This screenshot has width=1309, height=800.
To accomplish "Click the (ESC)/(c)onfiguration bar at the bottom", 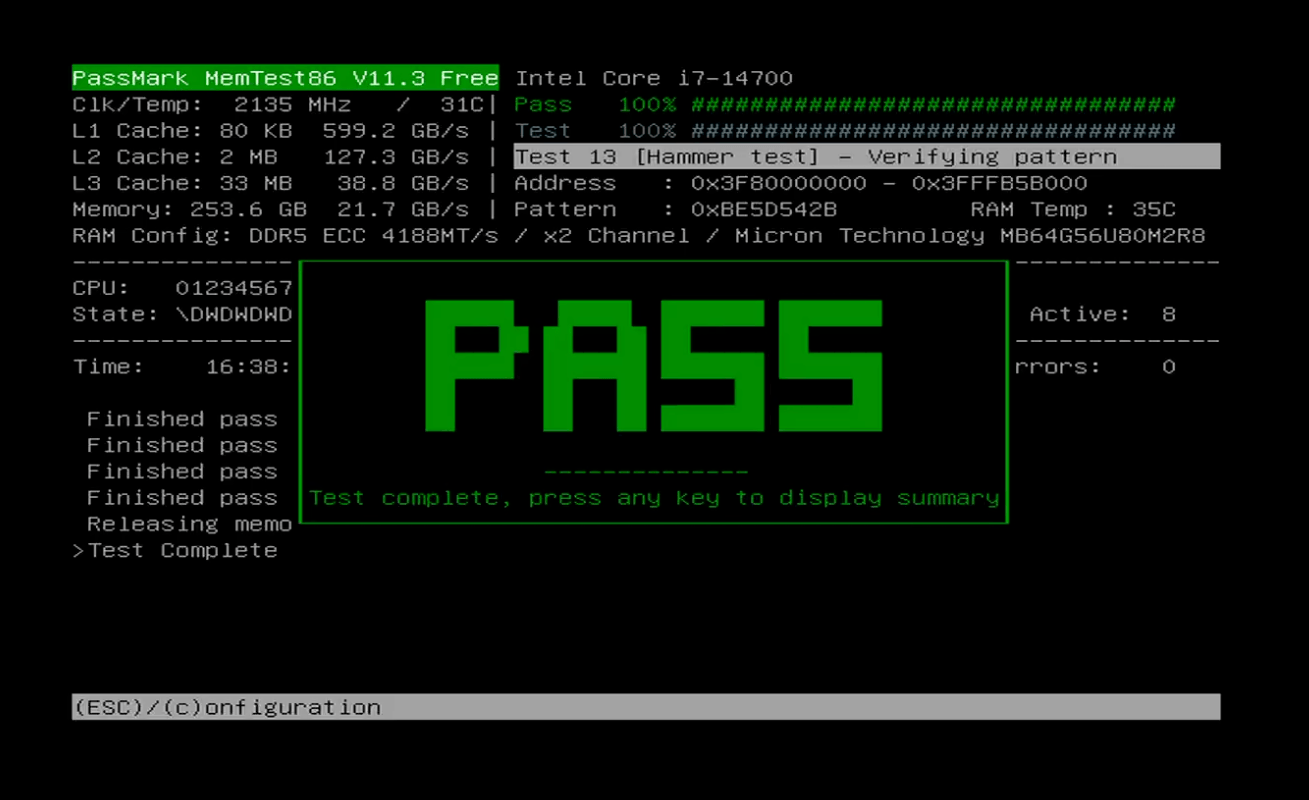I will point(645,707).
